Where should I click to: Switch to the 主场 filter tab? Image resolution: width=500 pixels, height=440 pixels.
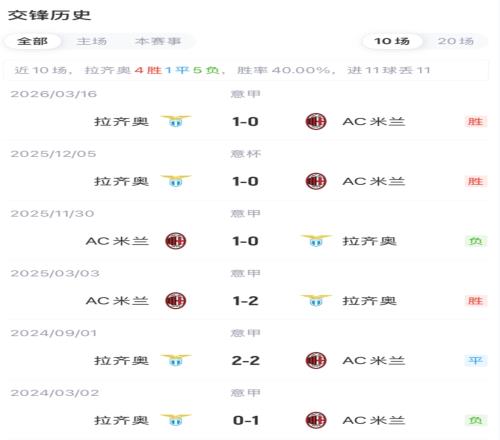coord(92,41)
